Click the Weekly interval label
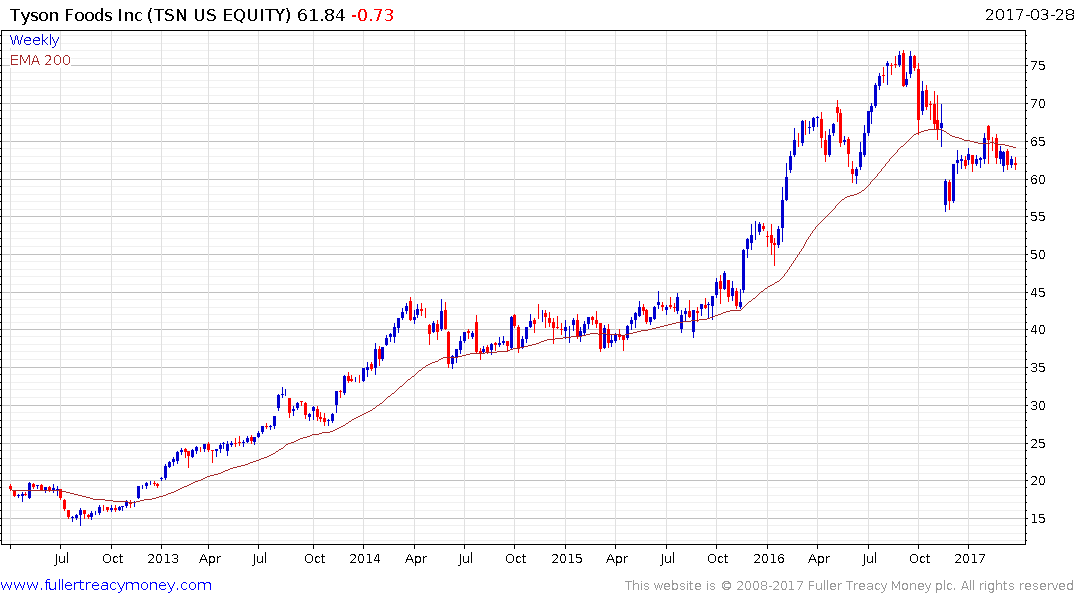This screenshot has height=600, width=1075. click(34, 40)
